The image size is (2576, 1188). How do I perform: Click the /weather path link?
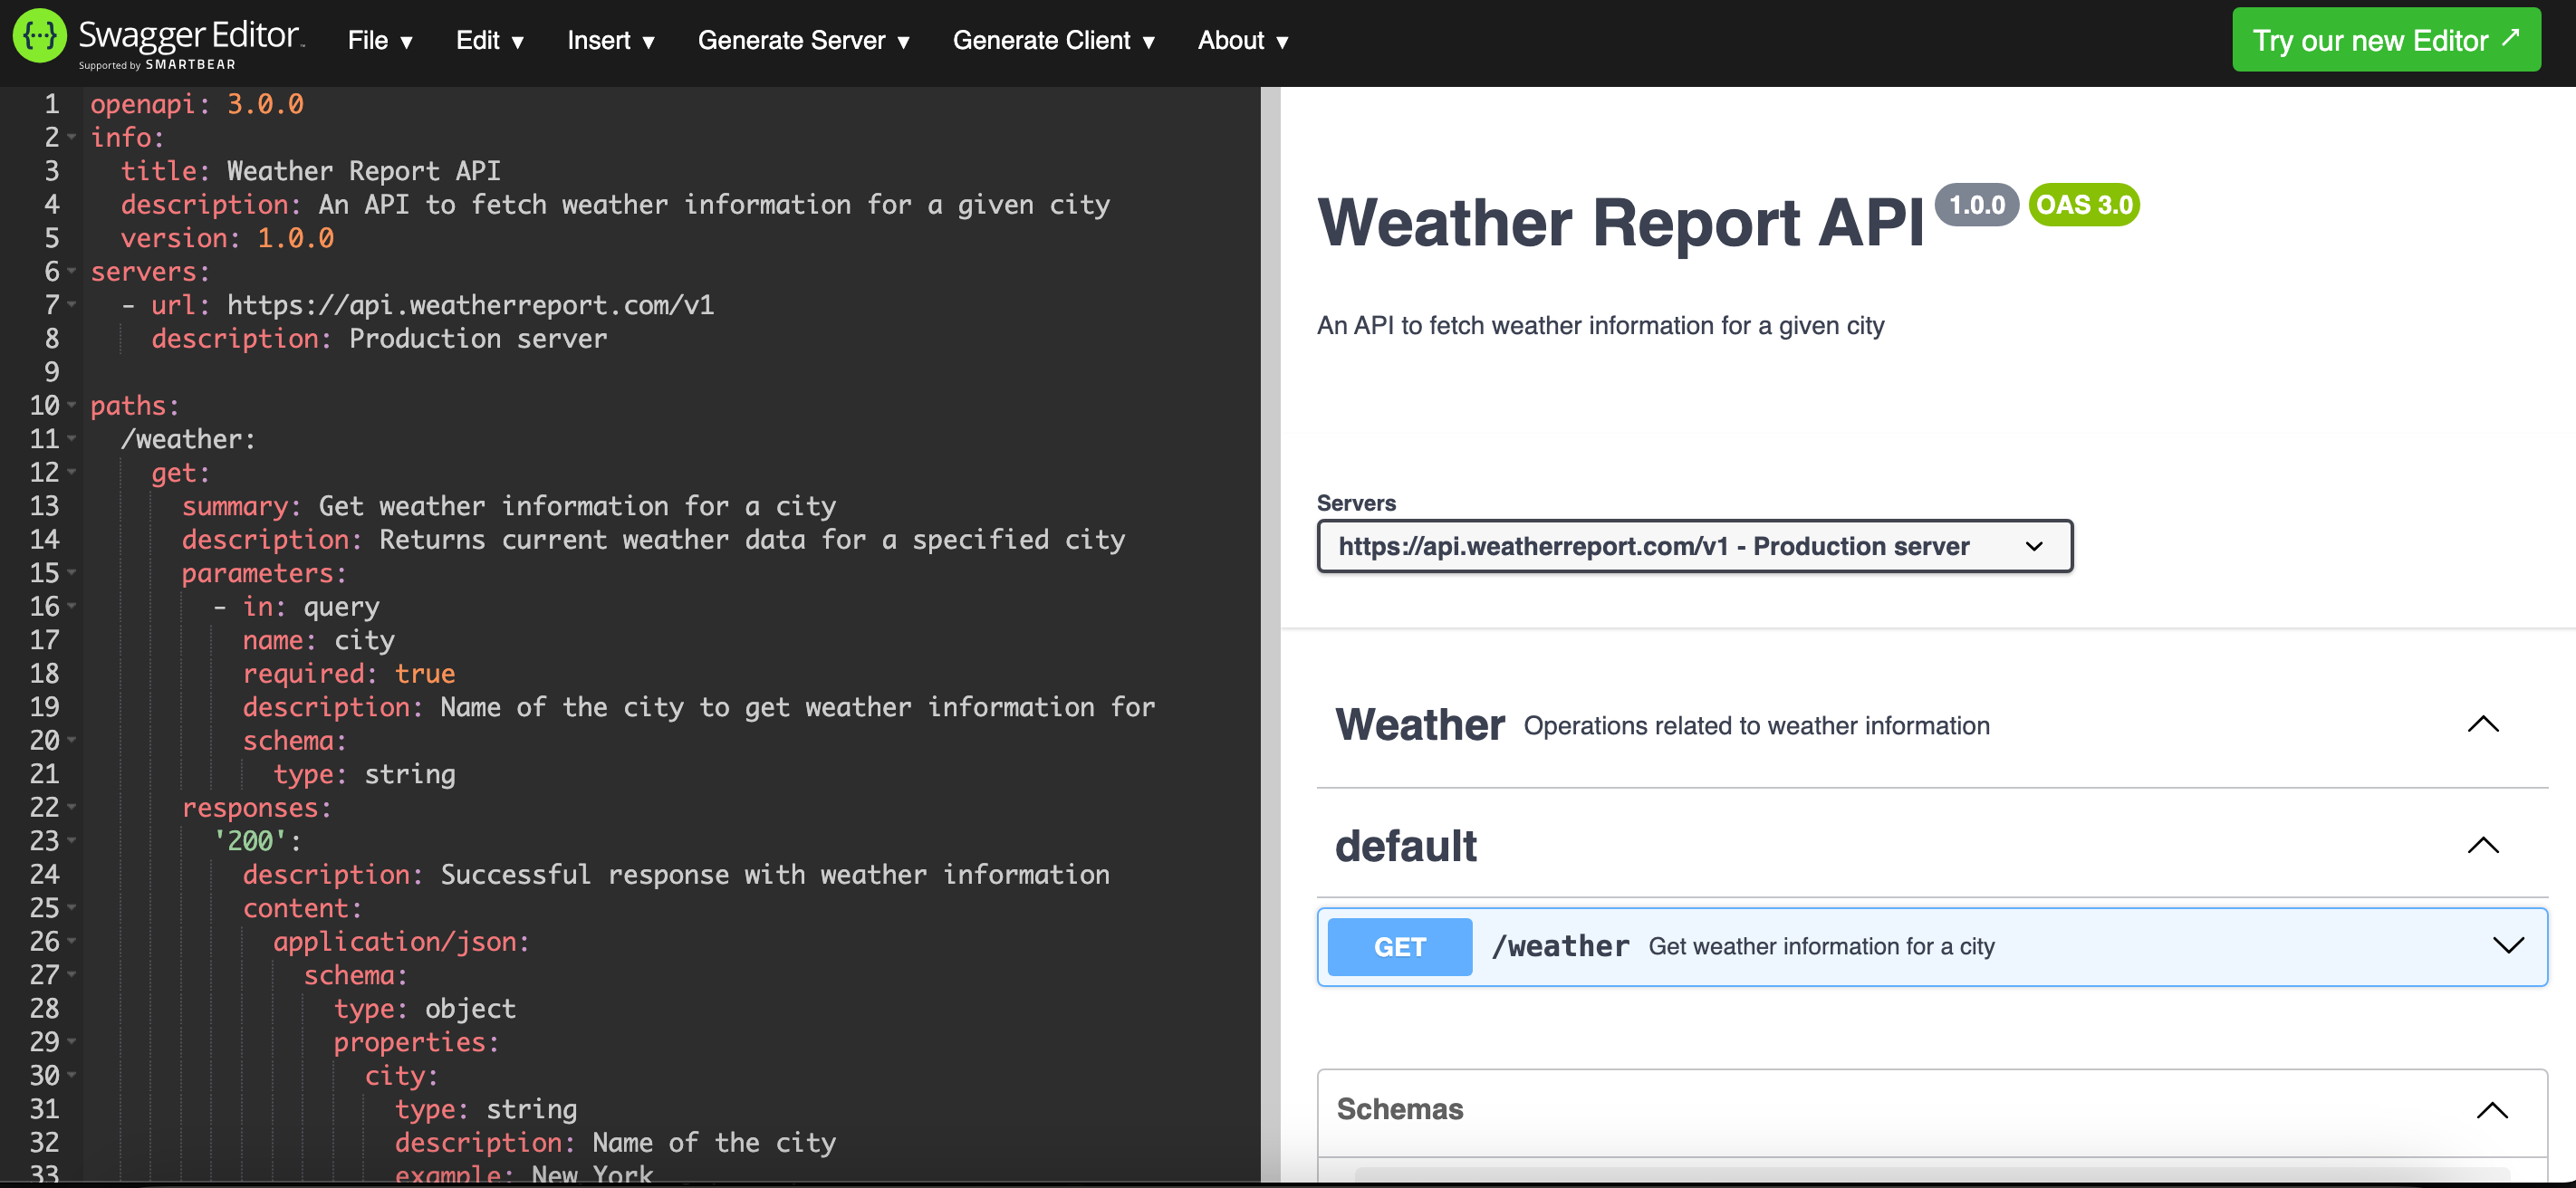[x=1560, y=946]
